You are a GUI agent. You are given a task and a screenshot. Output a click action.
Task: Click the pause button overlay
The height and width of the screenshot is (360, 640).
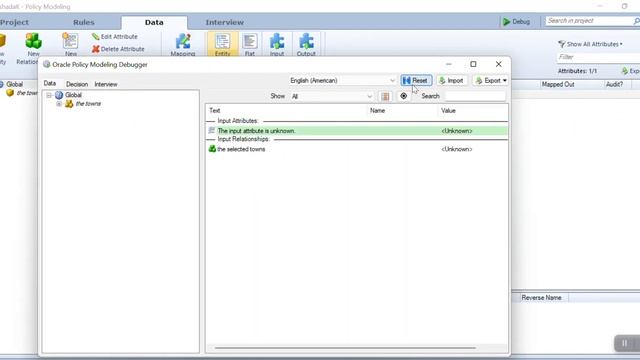click(x=624, y=343)
